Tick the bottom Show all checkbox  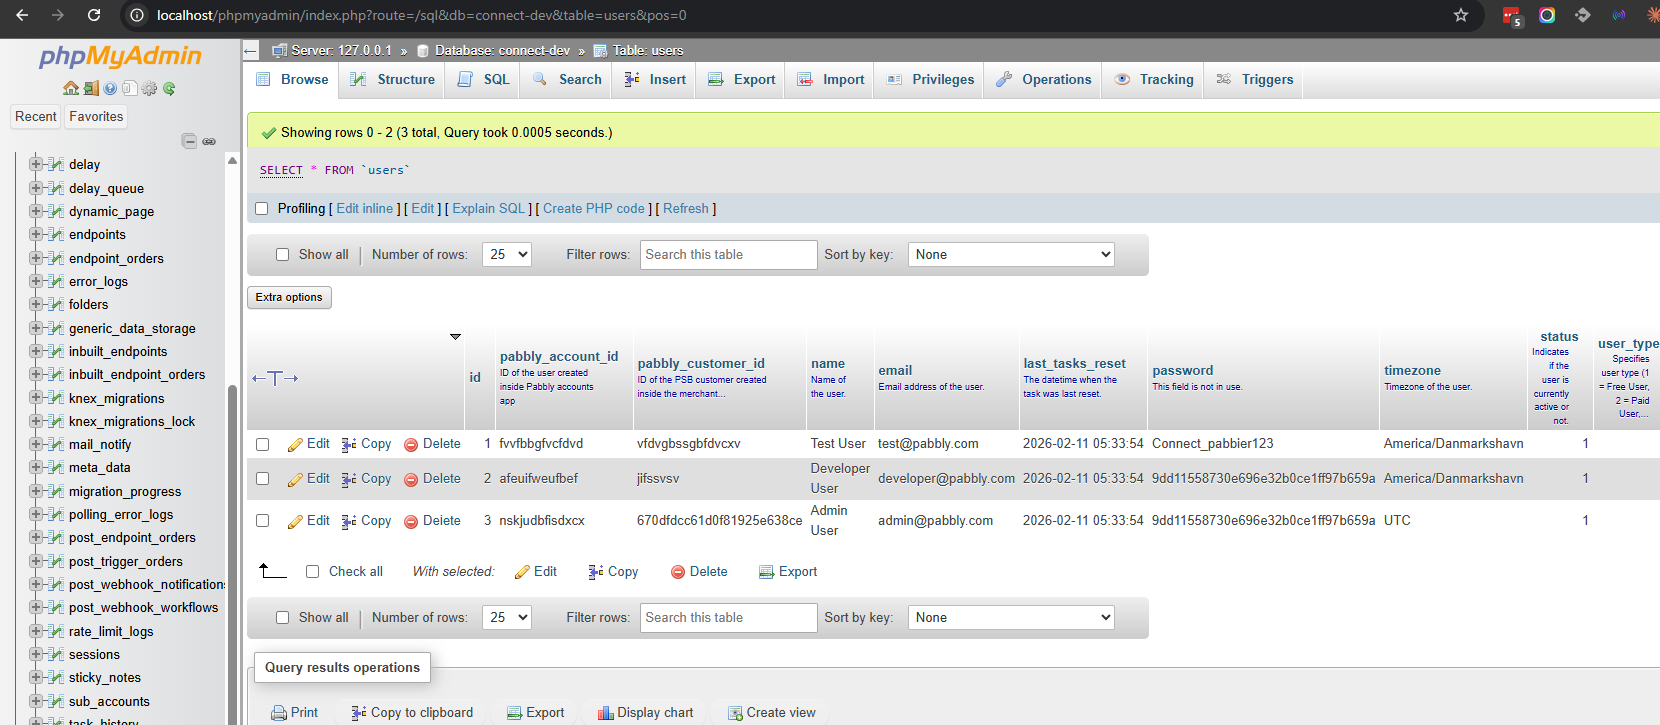point(282,618)
